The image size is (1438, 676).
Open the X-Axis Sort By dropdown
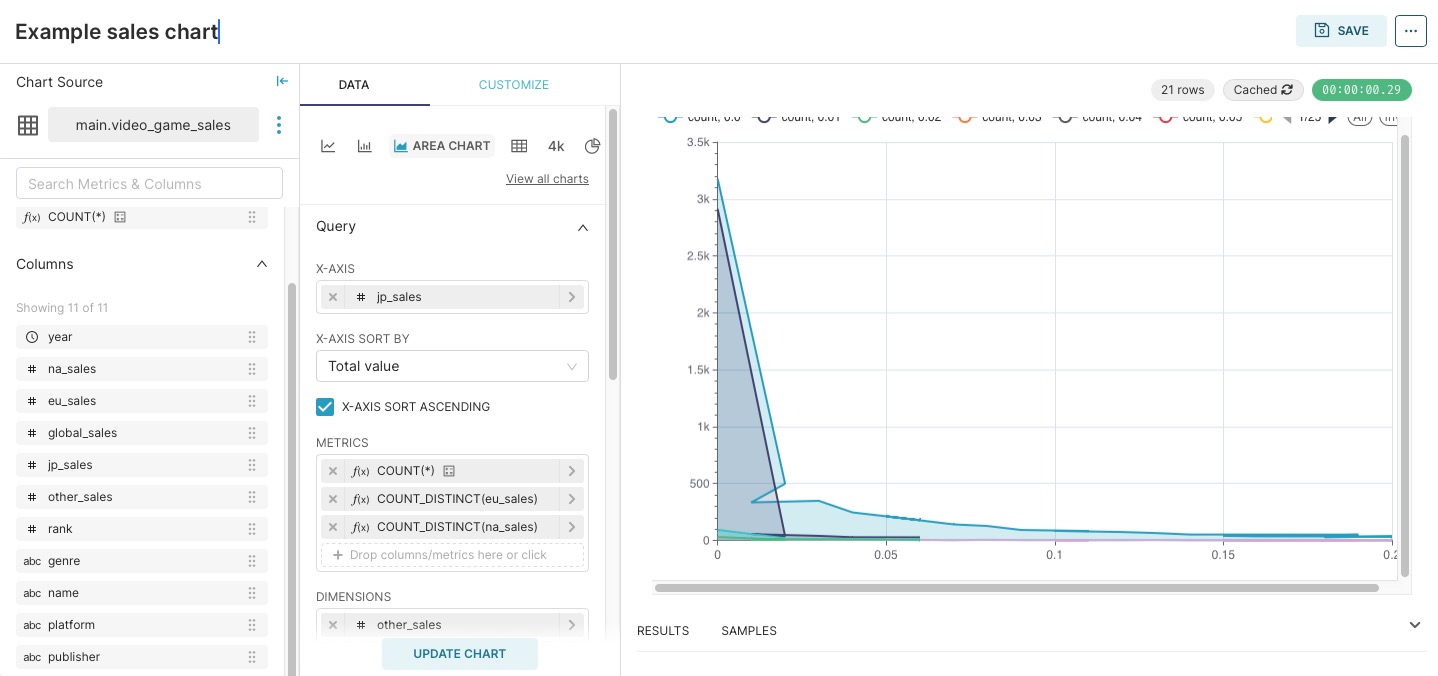pyautogui.click(x=452, y=366)
